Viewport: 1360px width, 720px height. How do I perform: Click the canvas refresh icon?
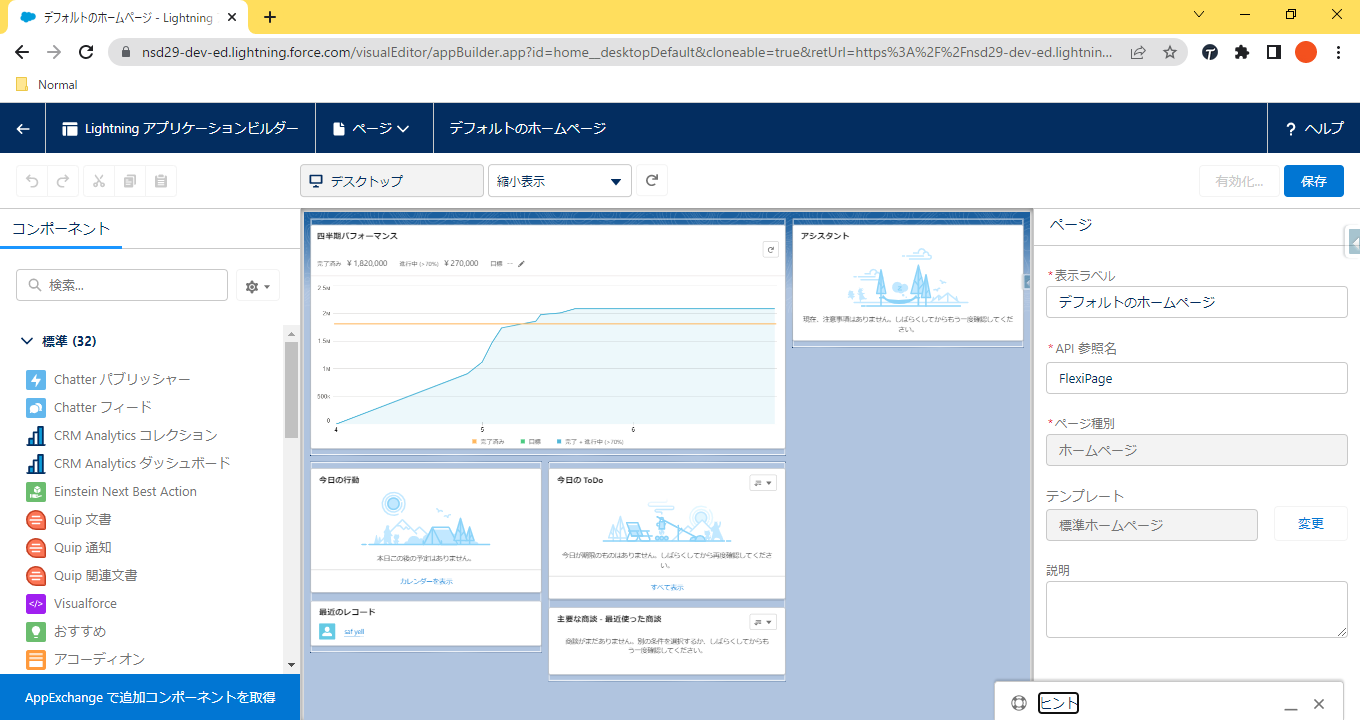coord(652,181)
